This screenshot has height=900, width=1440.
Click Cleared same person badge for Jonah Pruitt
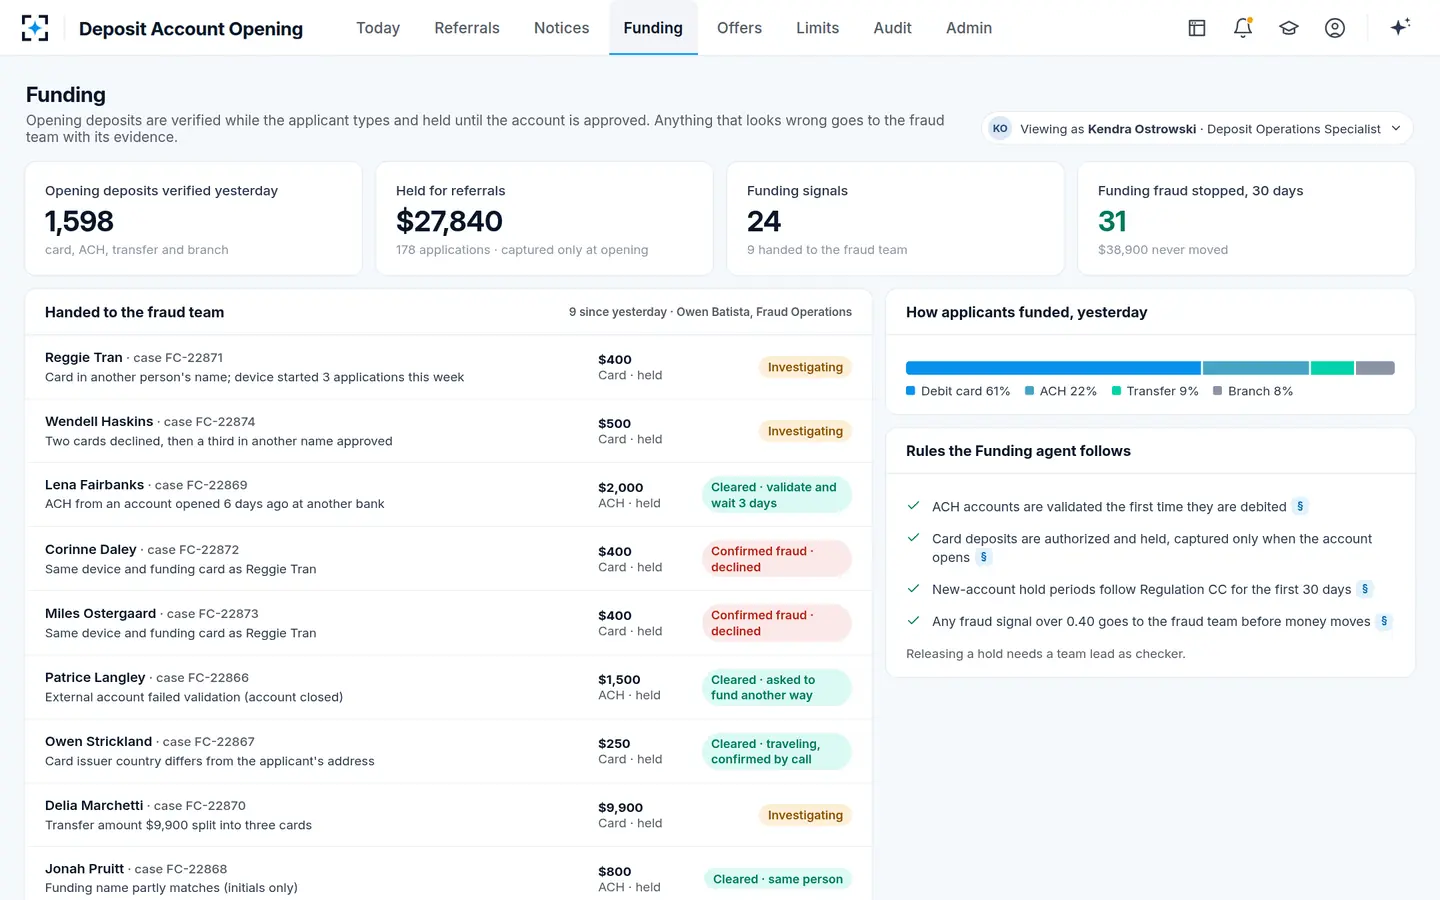(777, 879)
